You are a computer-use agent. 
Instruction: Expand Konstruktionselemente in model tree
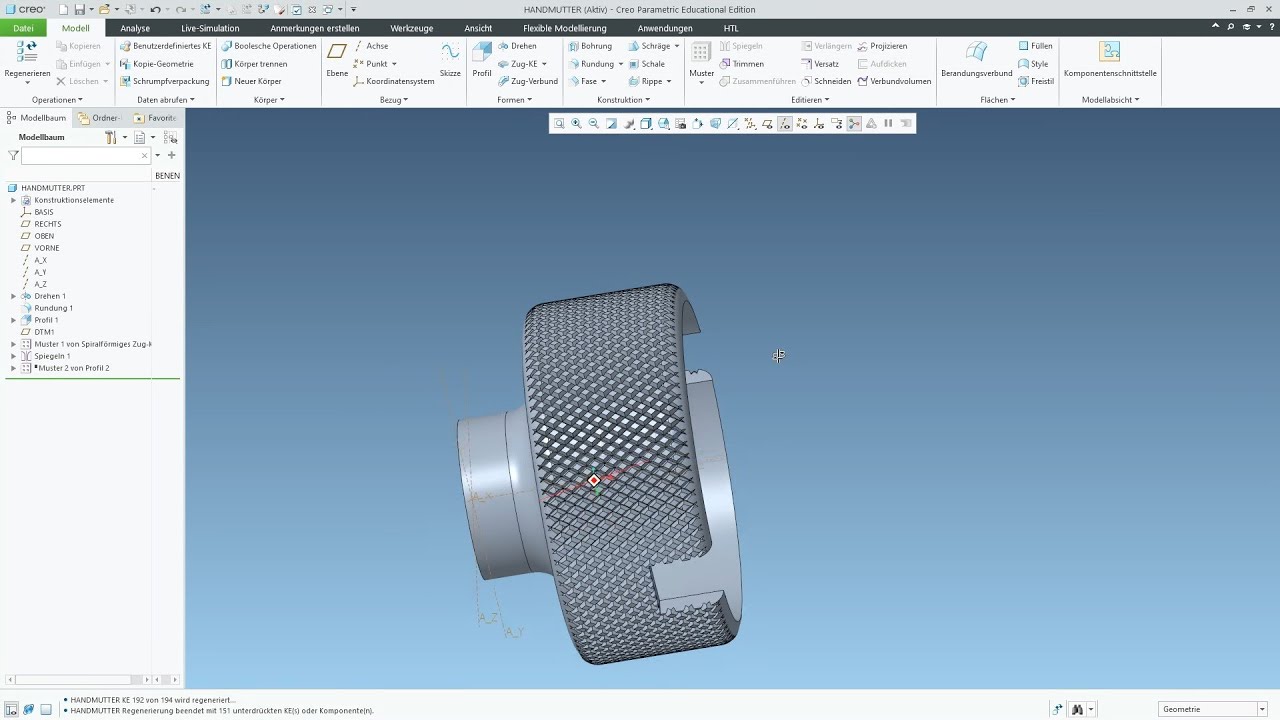(x=13, y=200)
